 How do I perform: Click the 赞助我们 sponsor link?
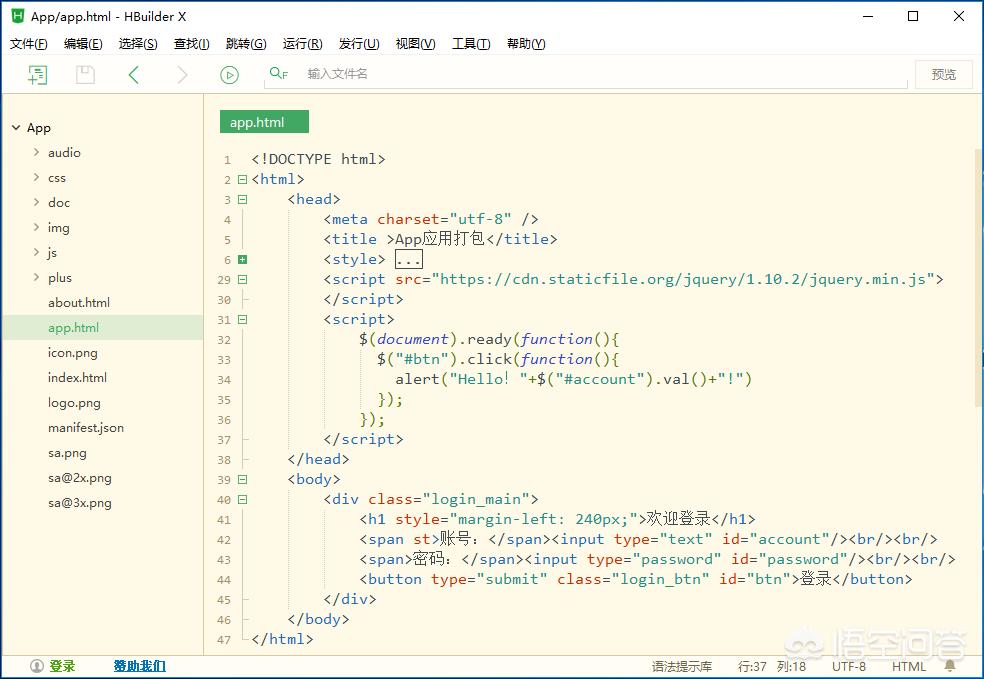tap(139, 666)
